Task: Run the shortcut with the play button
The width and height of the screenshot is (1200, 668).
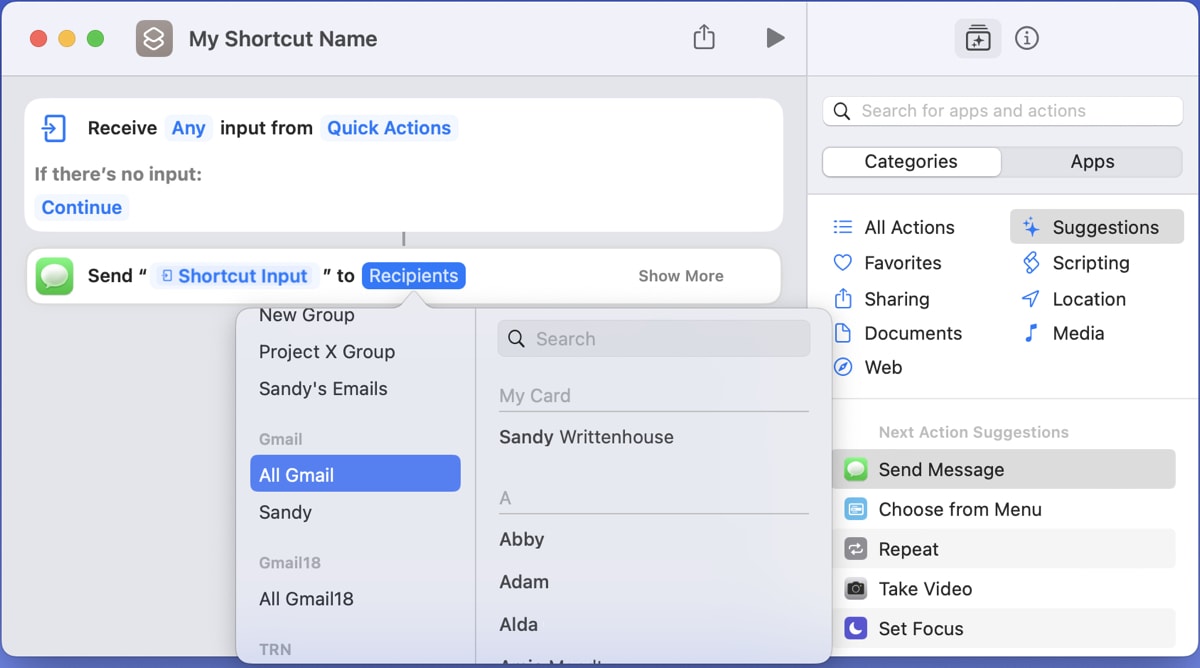Action: tap(775, 38)
